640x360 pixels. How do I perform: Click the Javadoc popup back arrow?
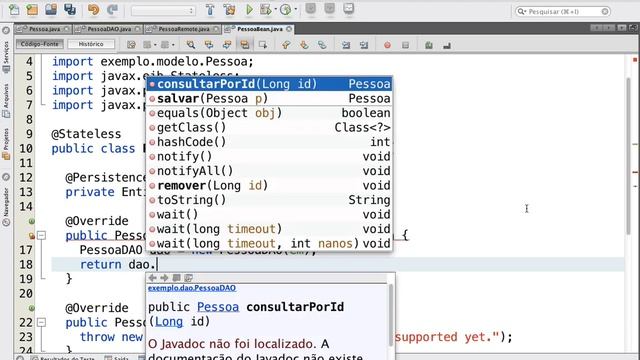pyautogui.click(x=152, y=278)
